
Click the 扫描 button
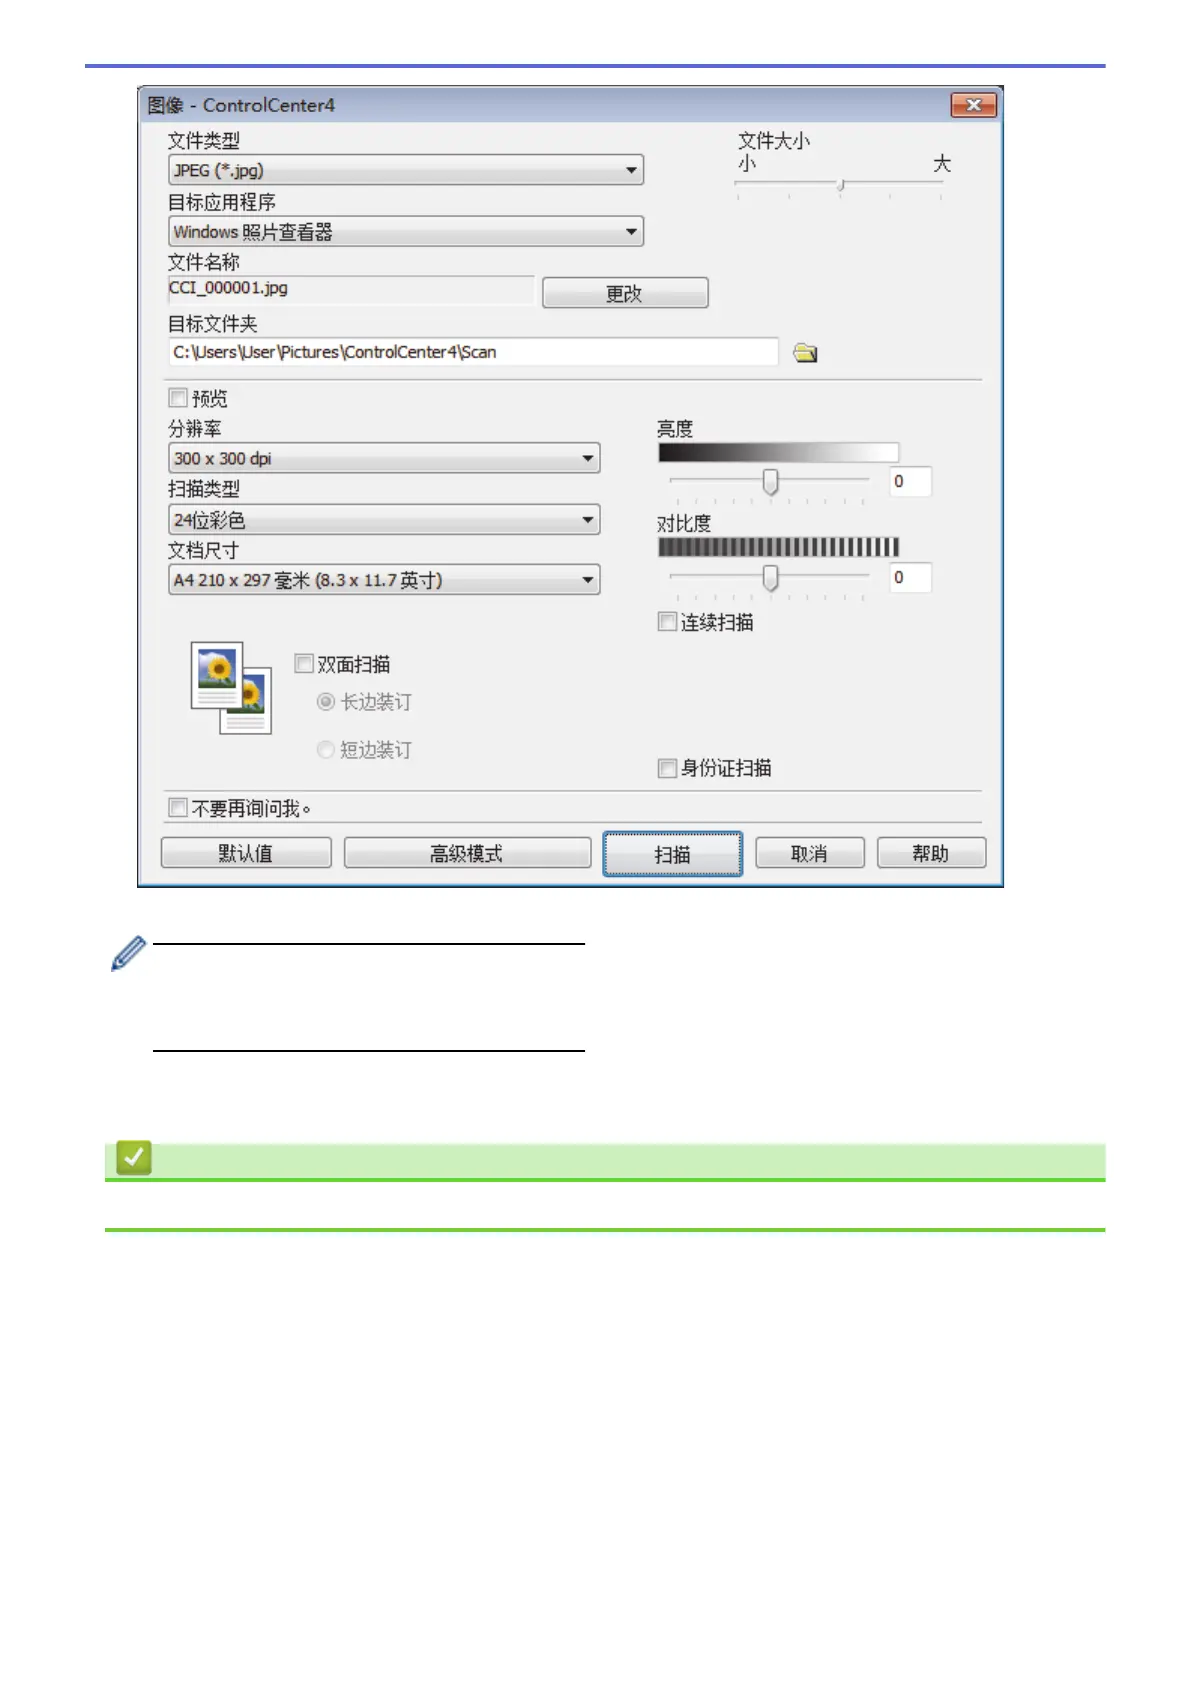[673, 854]
